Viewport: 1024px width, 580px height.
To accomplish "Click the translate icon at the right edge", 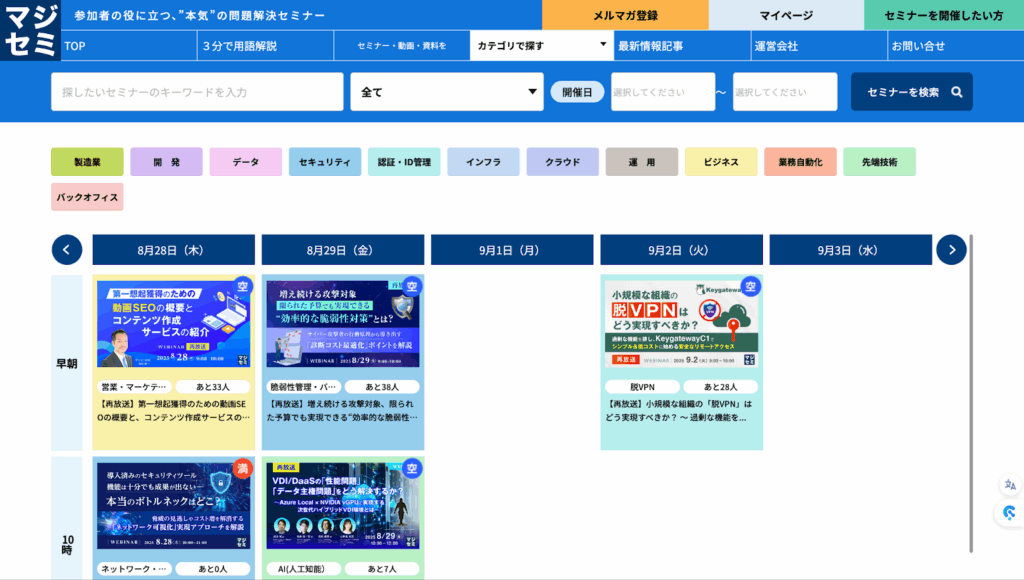I will coord(1009,485).
